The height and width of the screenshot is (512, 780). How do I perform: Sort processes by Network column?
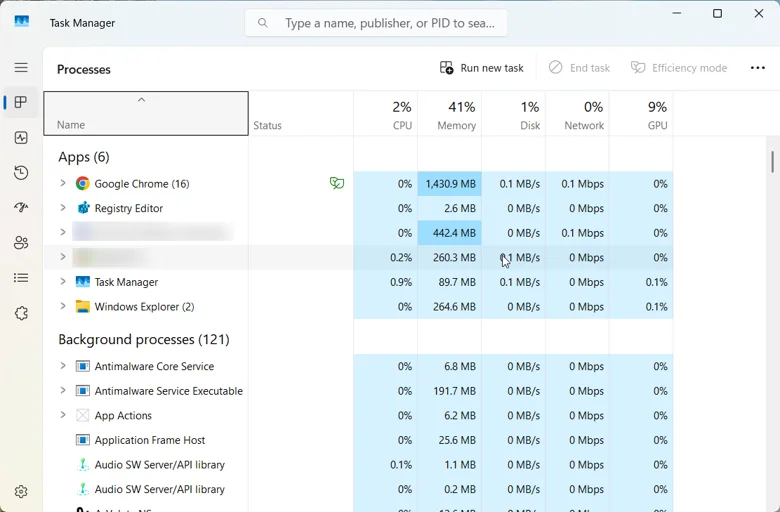coord(578,113)
